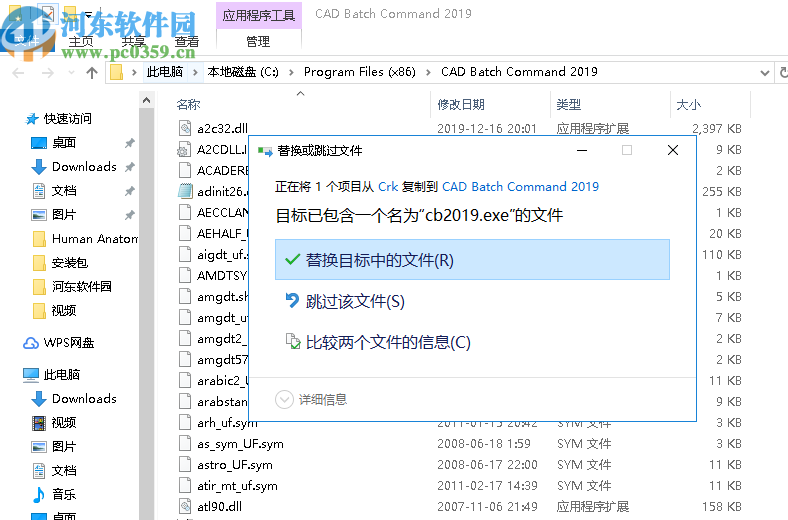This screenshot has width=788, height=520.
Task: Select as_sym_UF.sym file
Action: point(240,444)
